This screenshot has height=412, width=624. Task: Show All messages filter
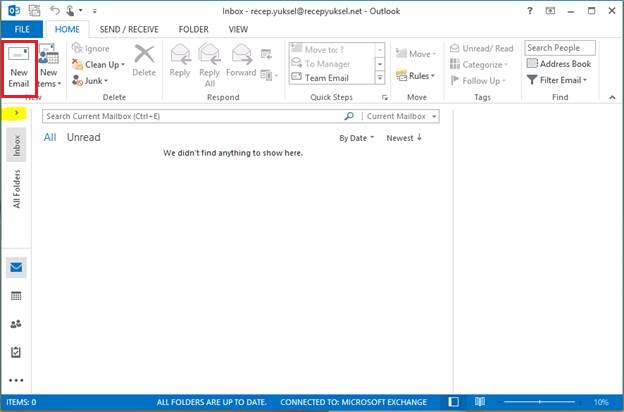coord(50,137)
